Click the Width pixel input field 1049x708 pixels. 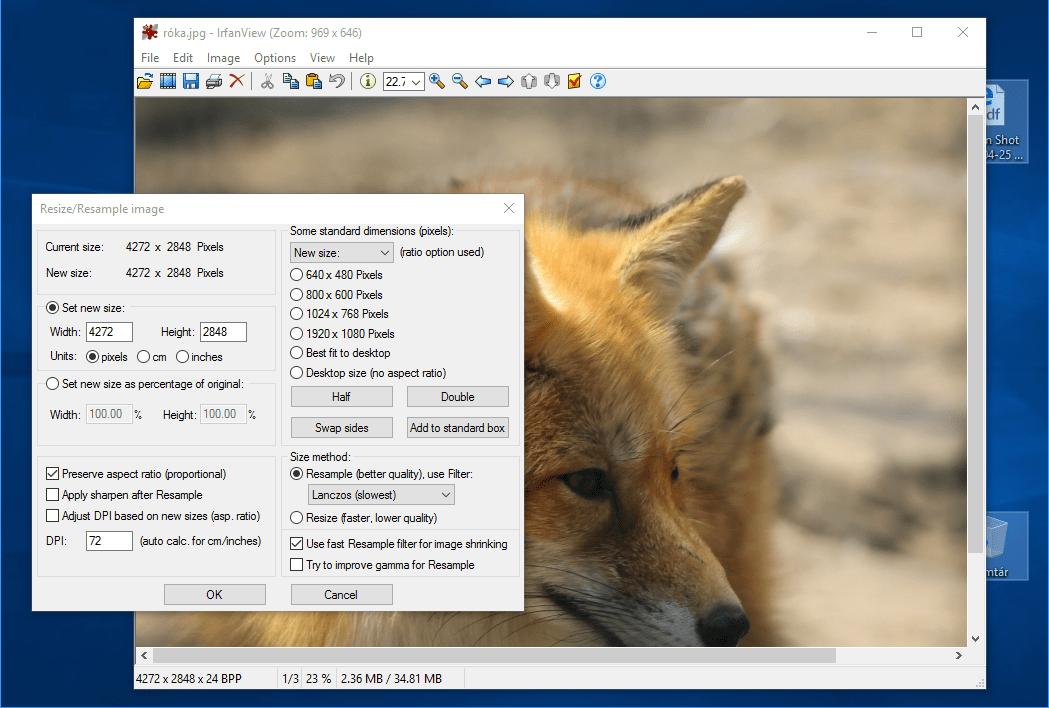[x=110, y=332]
